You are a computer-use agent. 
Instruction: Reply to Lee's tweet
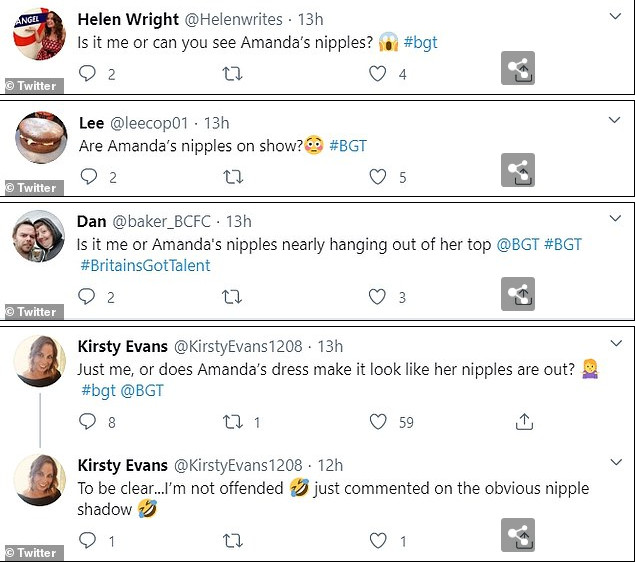(x=88, y=176)
